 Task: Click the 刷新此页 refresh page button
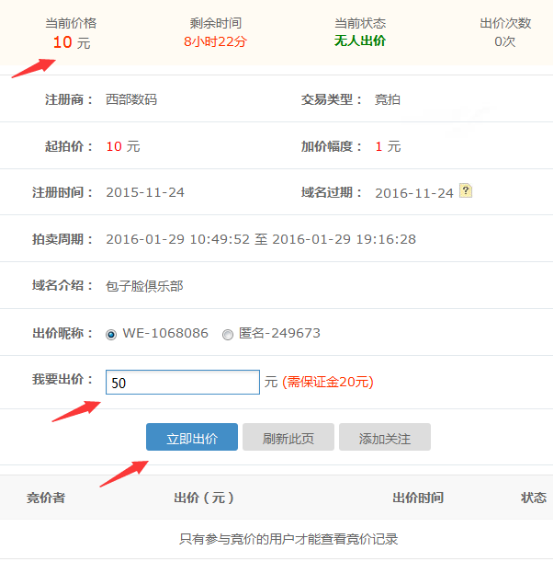point(288,437)
